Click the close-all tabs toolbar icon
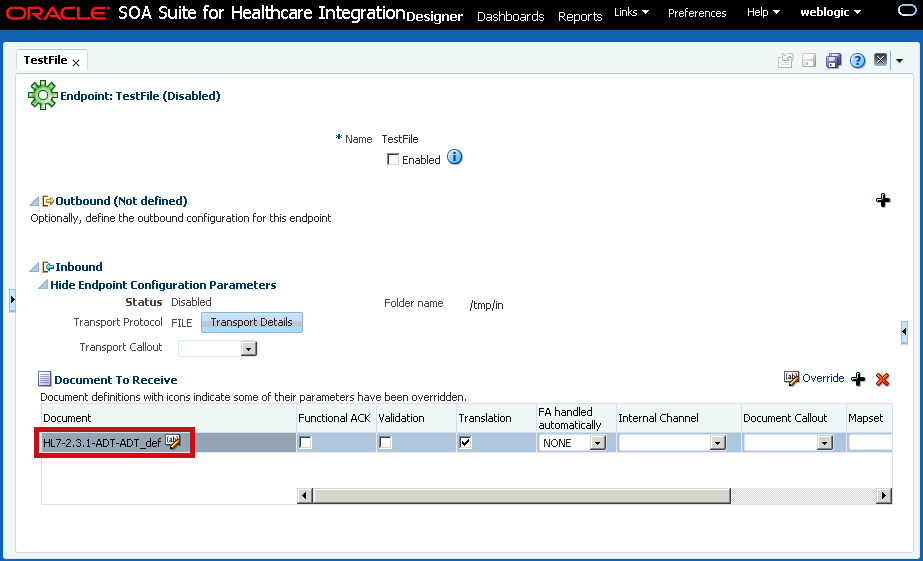Image resolution: width=923 pixels, height=561 pixels. (880, 60)
